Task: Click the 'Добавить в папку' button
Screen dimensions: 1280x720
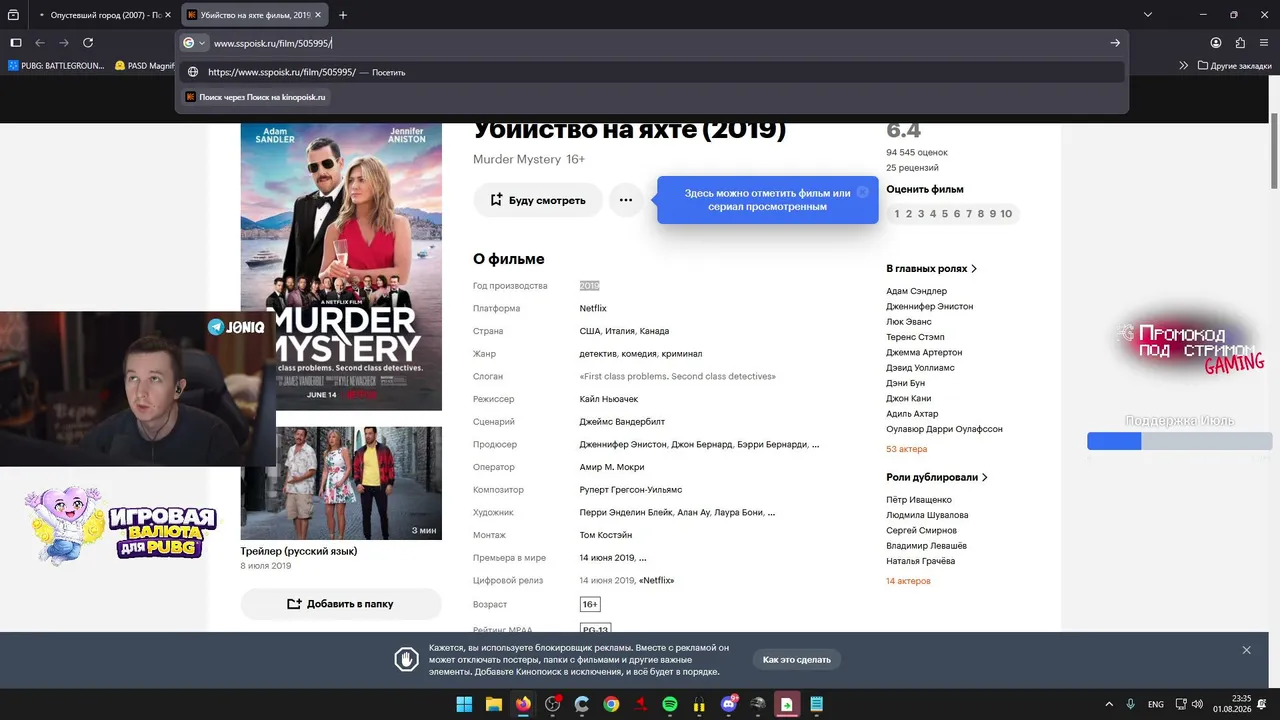Action: (x=341, y=604)
